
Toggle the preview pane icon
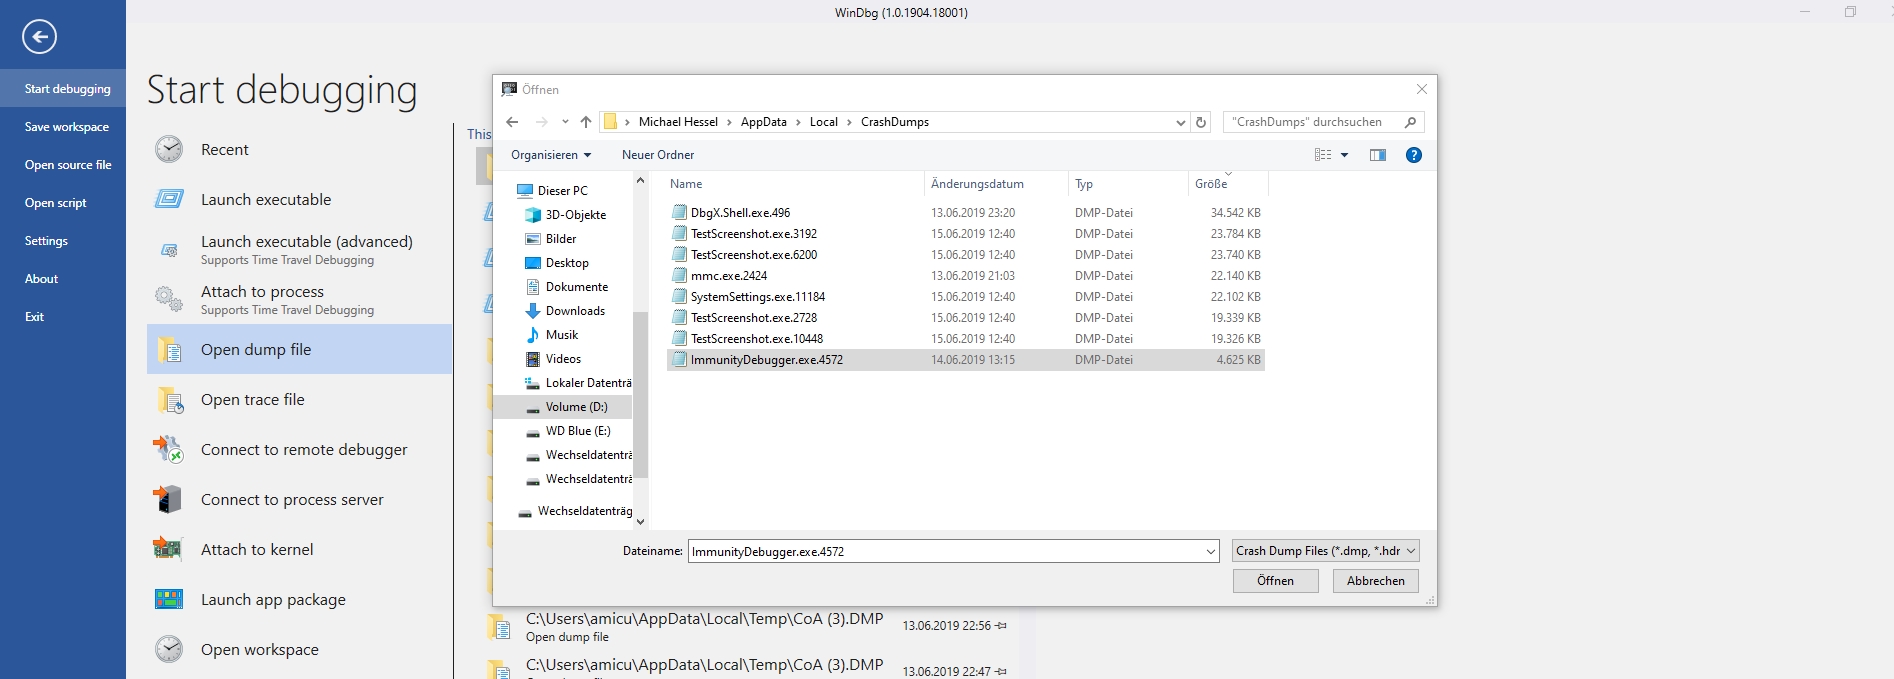coord(1378,155)
